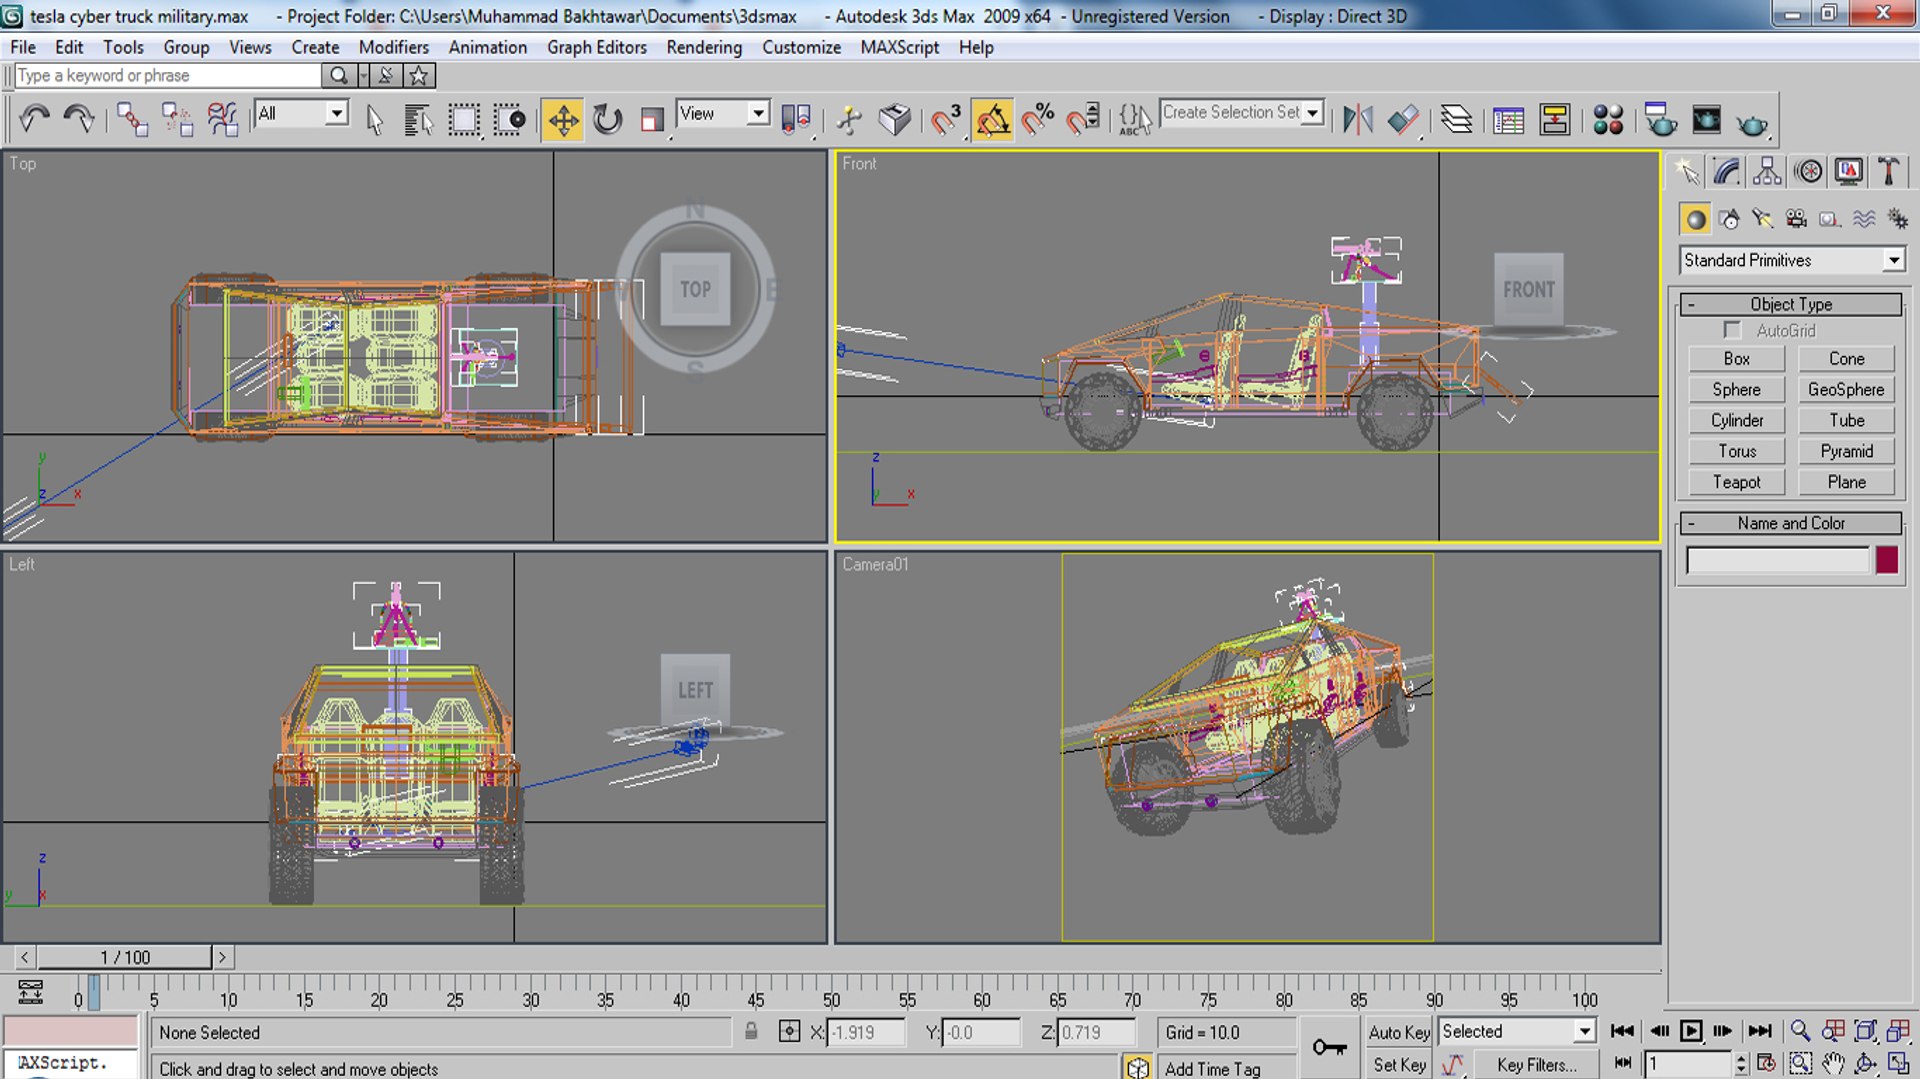The width and height of the screenshot is (1920, 1079).
Task: Collapse the Object Type rollout
Action: point(1790,304)
